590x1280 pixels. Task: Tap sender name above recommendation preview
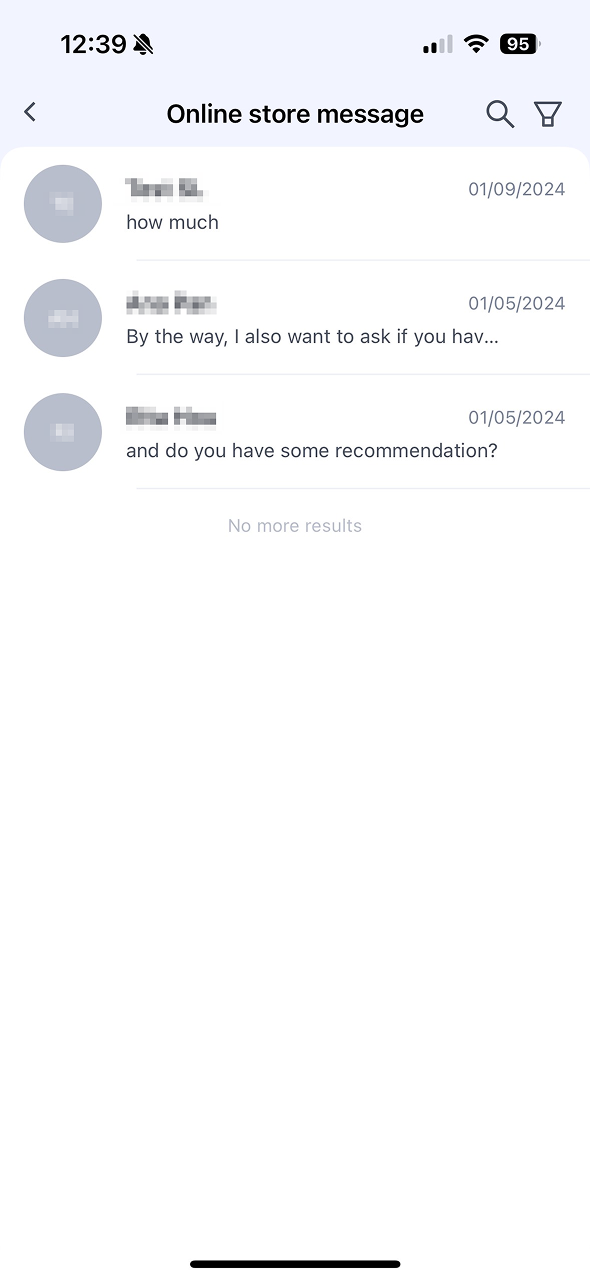171,417
